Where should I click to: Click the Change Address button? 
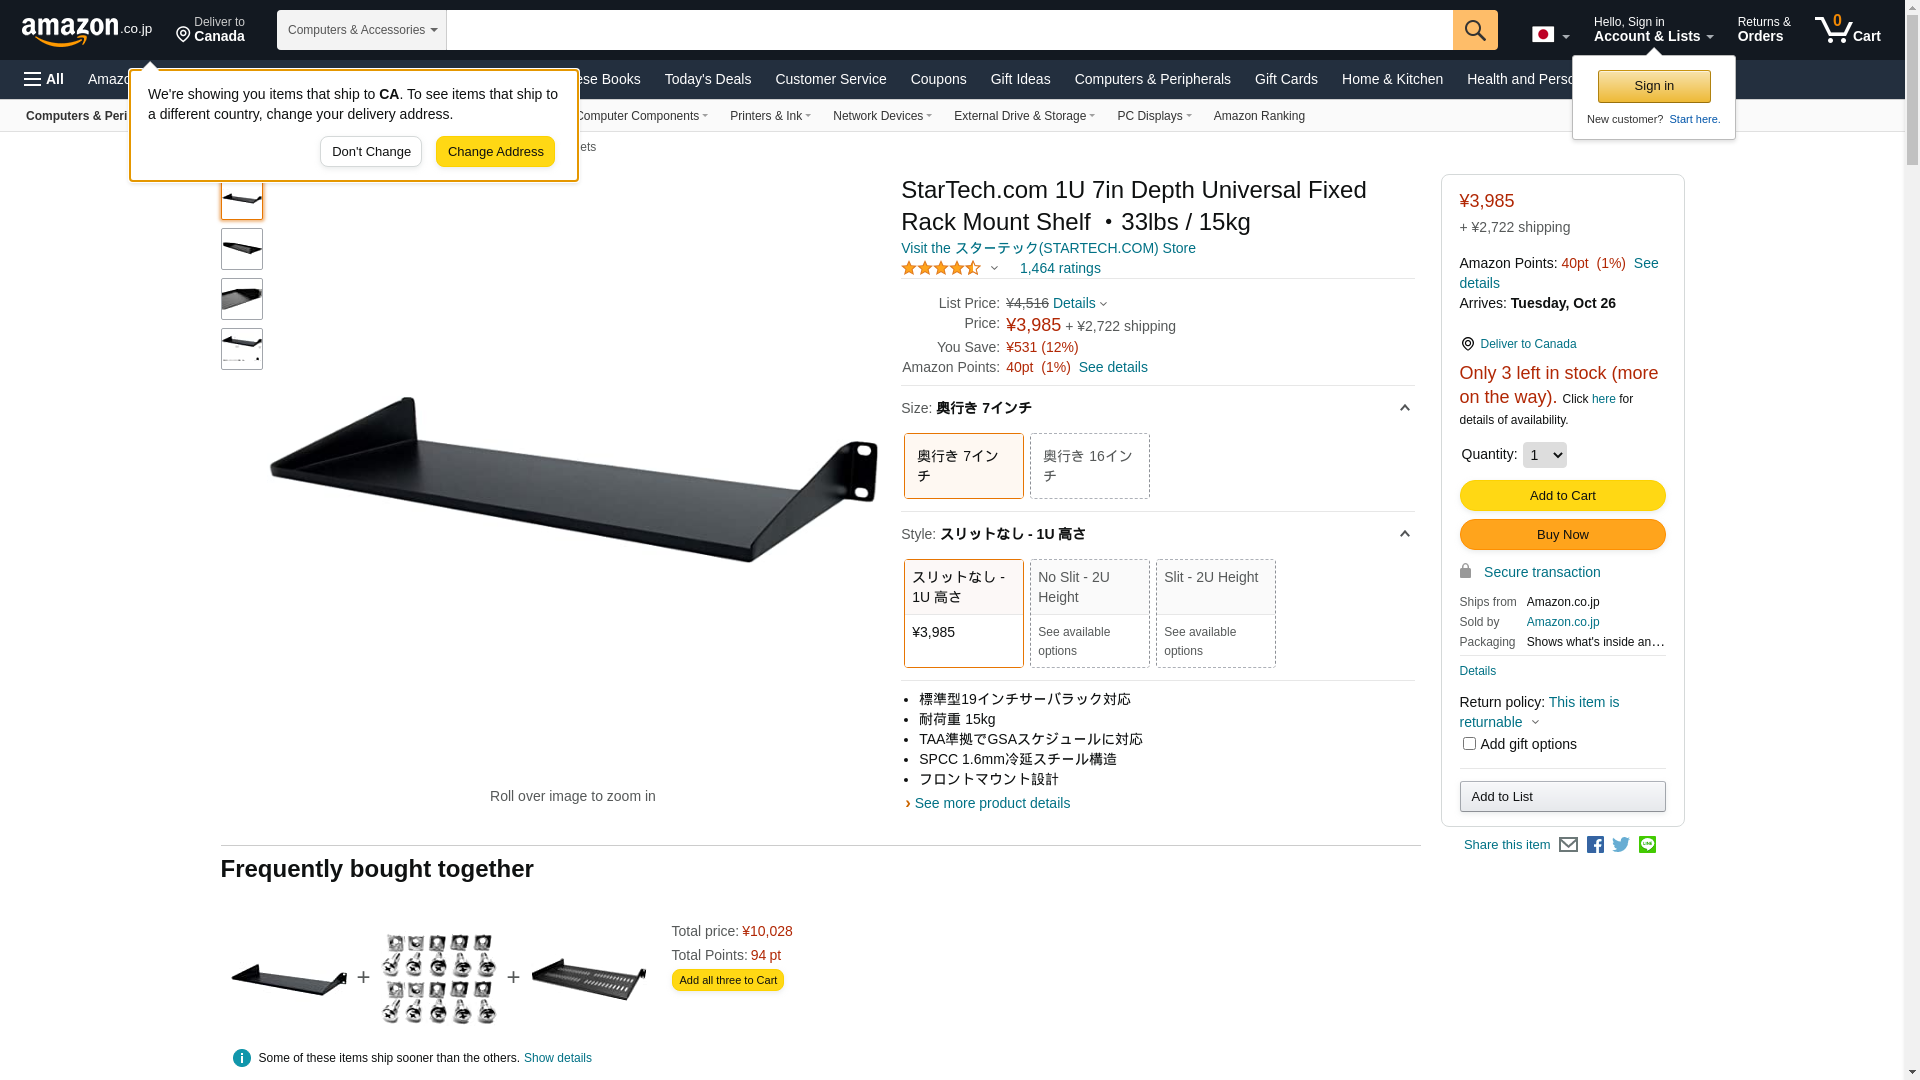click(x=495, y=152)
